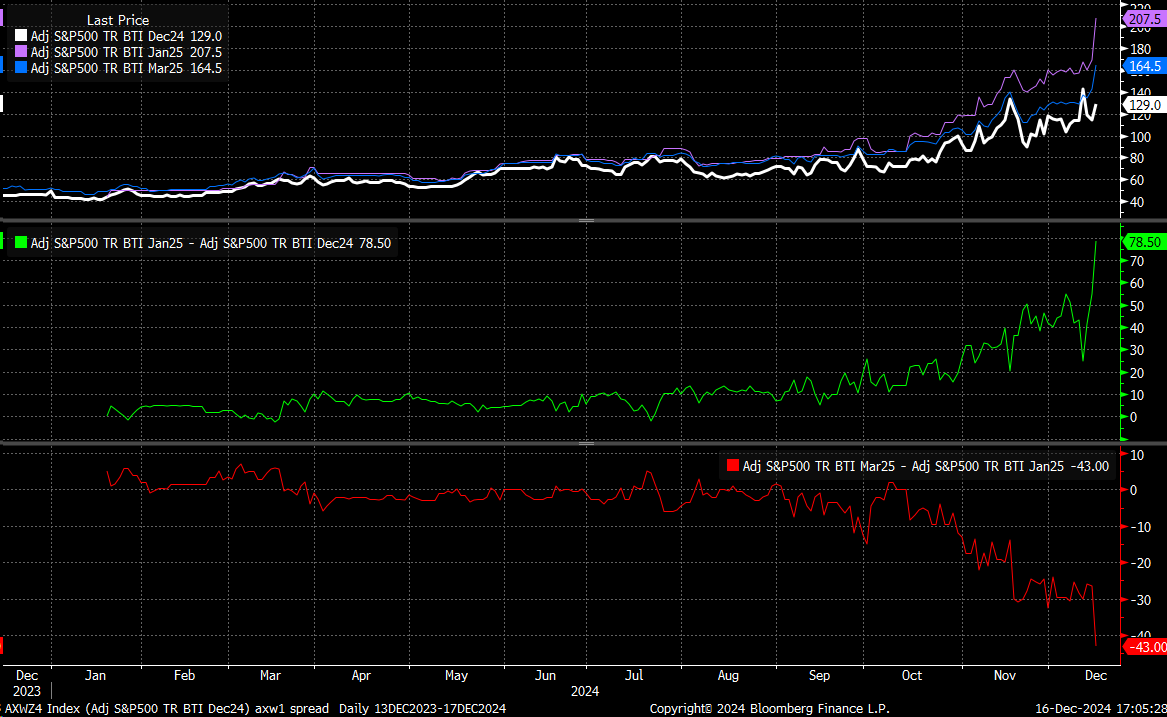
Task: Click the Apr month label on time axis
Action: [361, 675]
